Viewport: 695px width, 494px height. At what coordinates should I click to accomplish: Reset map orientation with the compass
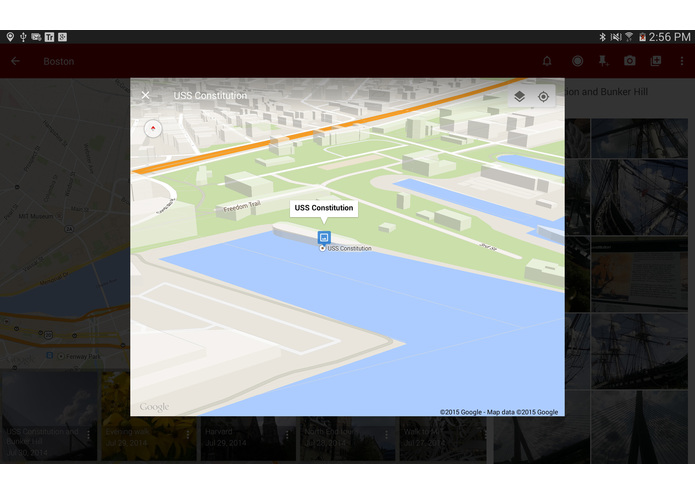tap(153, 129)
